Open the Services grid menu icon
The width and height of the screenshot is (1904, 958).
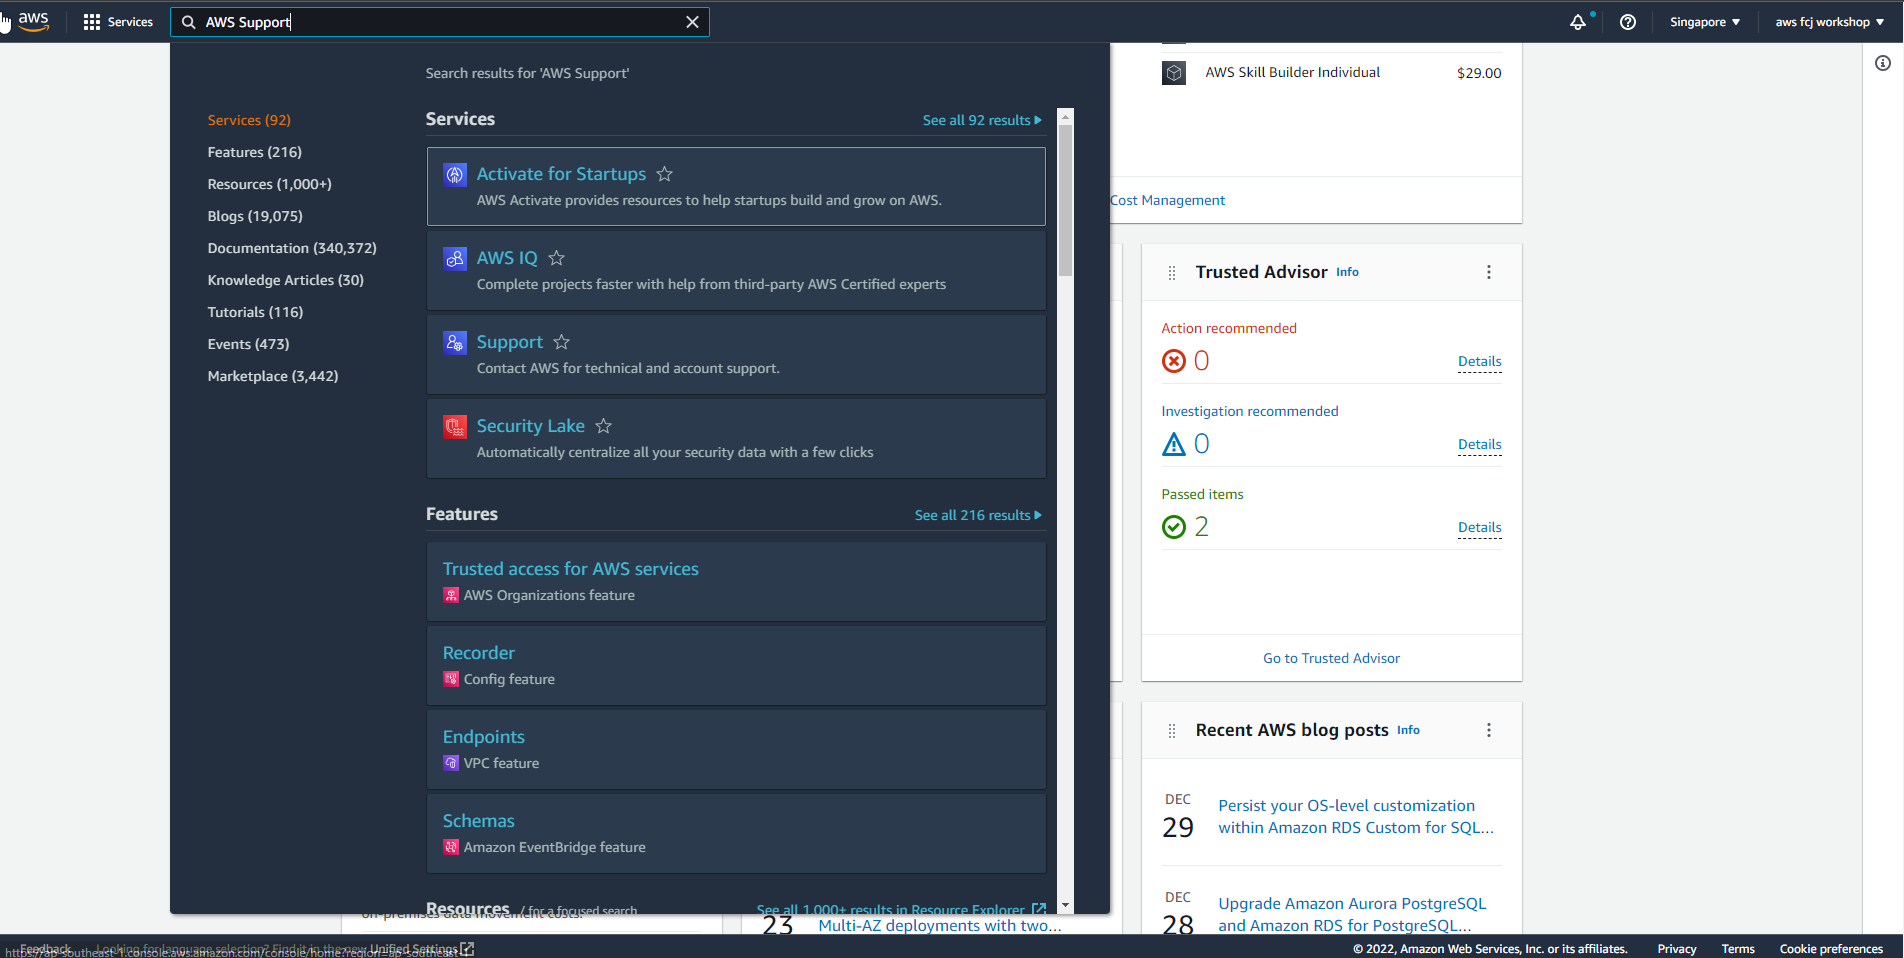(x=92, y=22)
